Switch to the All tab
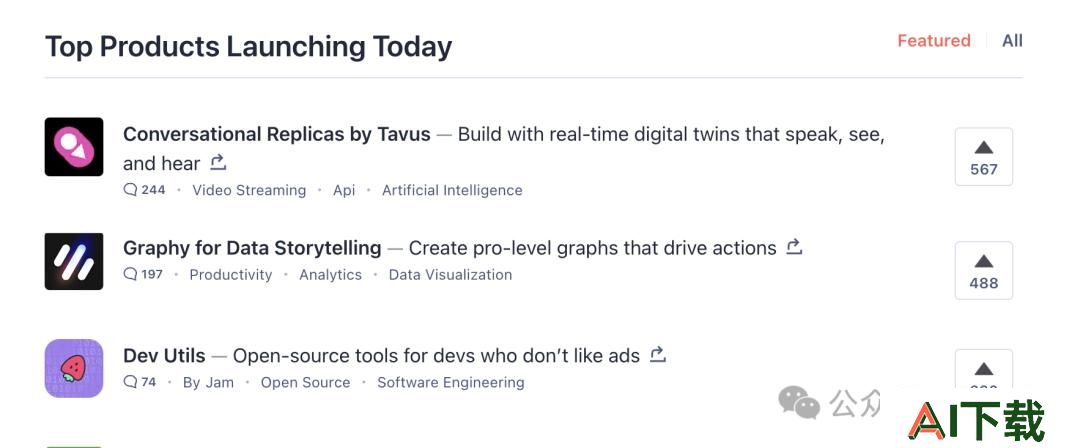The width and height of the screenshot is (1080, 448). (x=1012, y=41)
